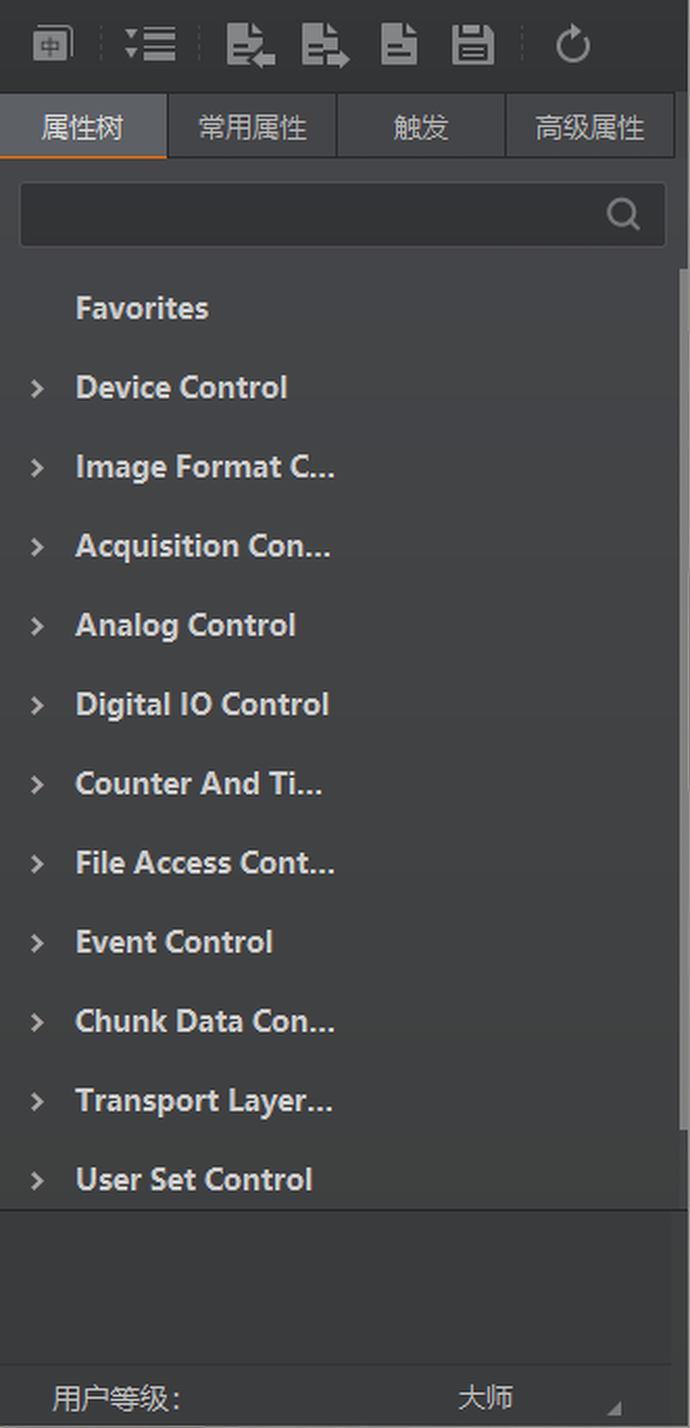Select the Image Format Control item label
The width and height of the screenshot is (690, 1428).
(x=205, y=467)
